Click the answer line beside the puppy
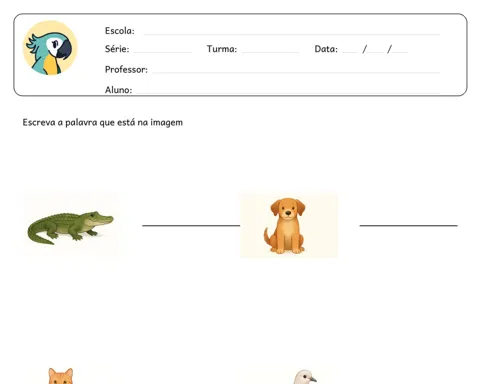Image resolution: width=480 pixels, height=384 pixels. [x=408, y=226]
